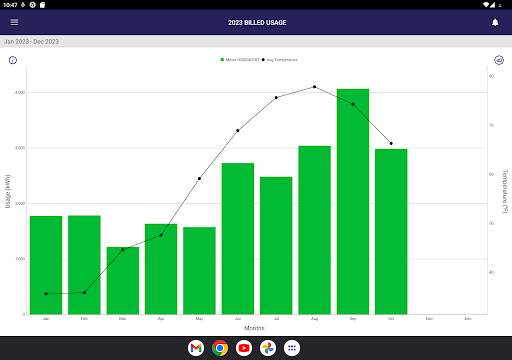The height and width of the screenshot is (360, 512).
Task: Click the 'Nov' month label
Action: point(429,319)
